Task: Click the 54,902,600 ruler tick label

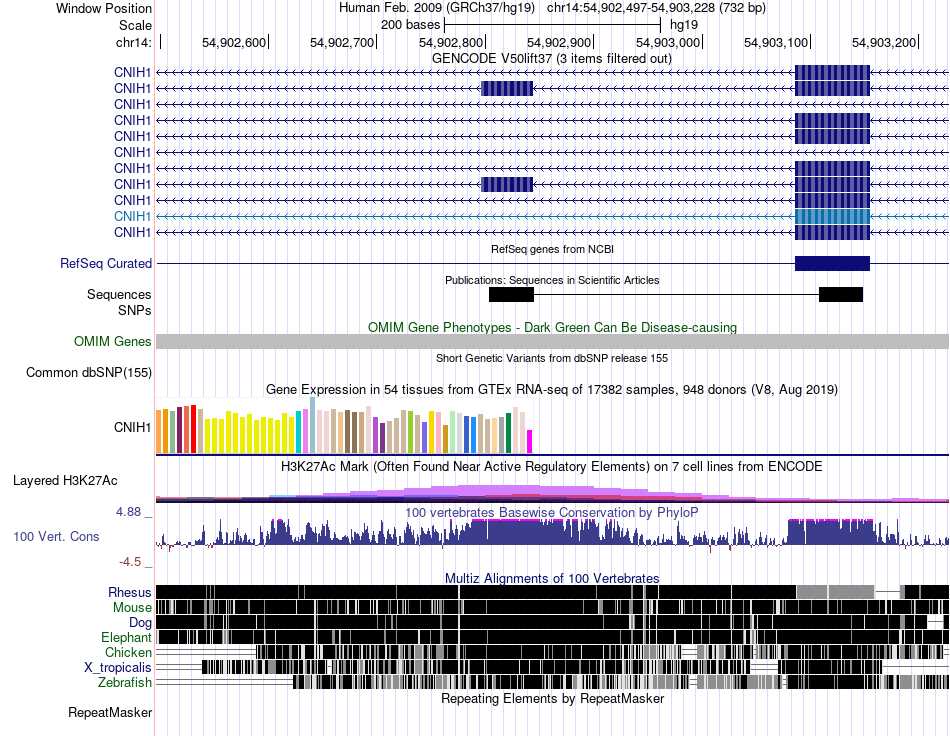Action: (x=234, y=42)
